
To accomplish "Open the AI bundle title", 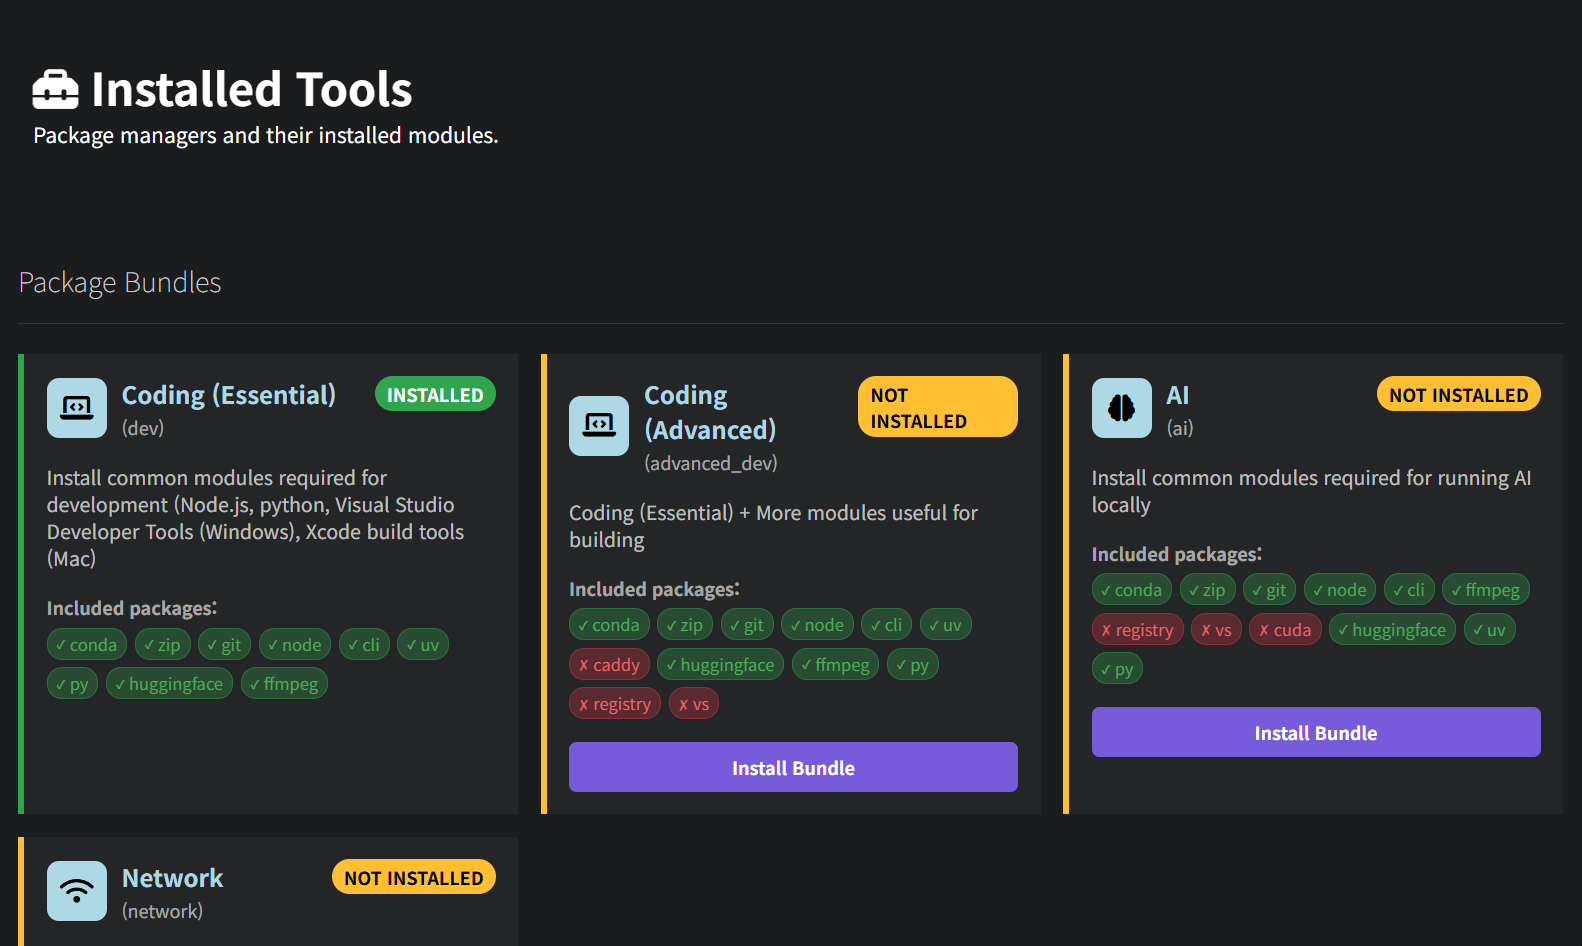I will pos(1178,395).
